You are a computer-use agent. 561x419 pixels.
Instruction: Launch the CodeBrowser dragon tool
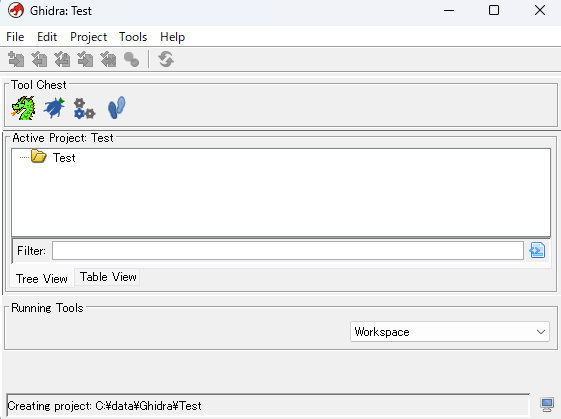tap(23, 108)
